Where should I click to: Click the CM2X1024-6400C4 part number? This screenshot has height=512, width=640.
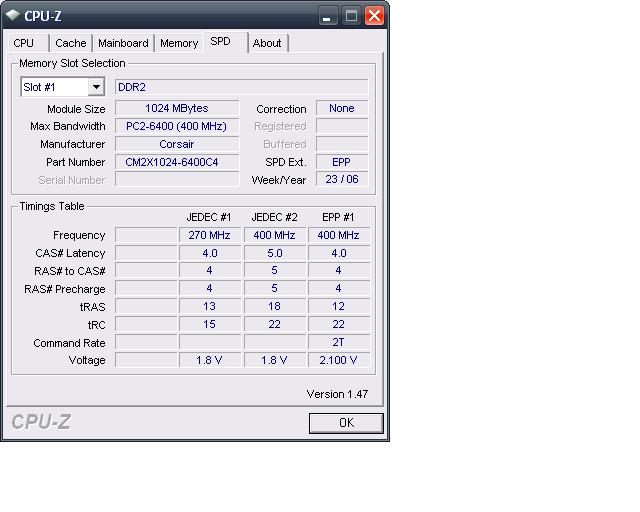pyautogui.click(x=177, y=162)
